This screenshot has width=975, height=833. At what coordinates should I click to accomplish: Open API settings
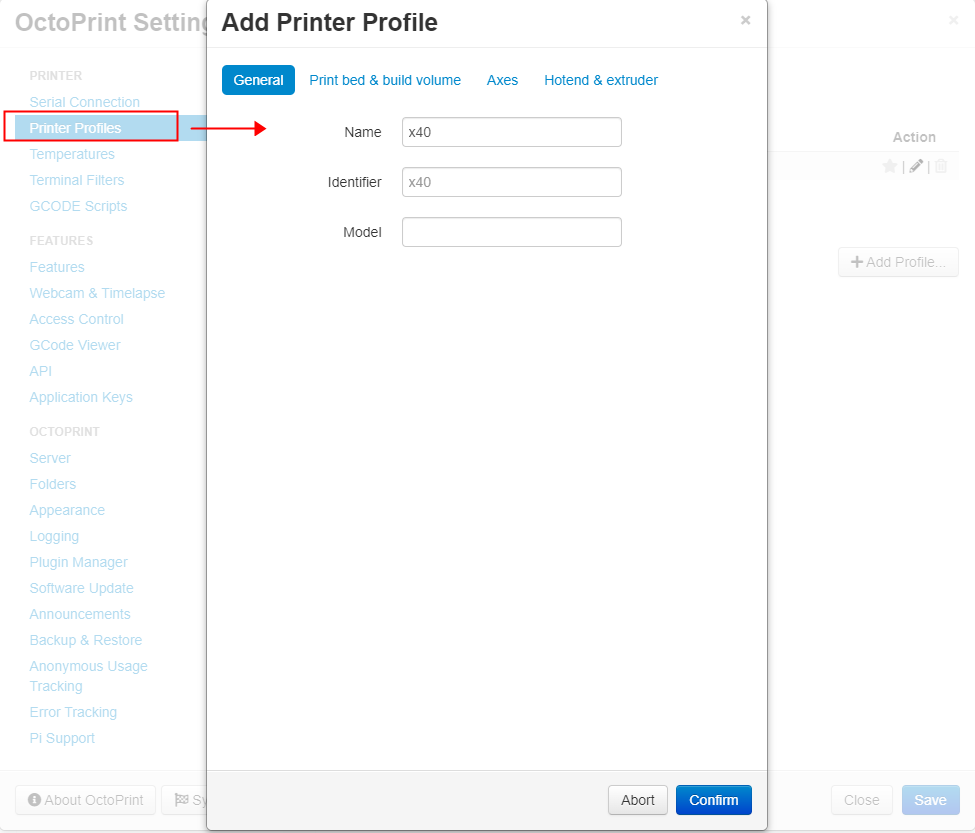point(40,372)
